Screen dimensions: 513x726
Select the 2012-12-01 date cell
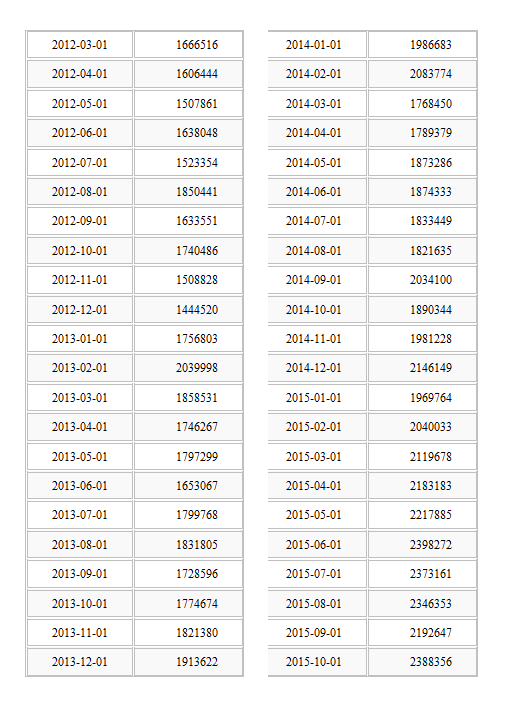click(x=80, y=309)
